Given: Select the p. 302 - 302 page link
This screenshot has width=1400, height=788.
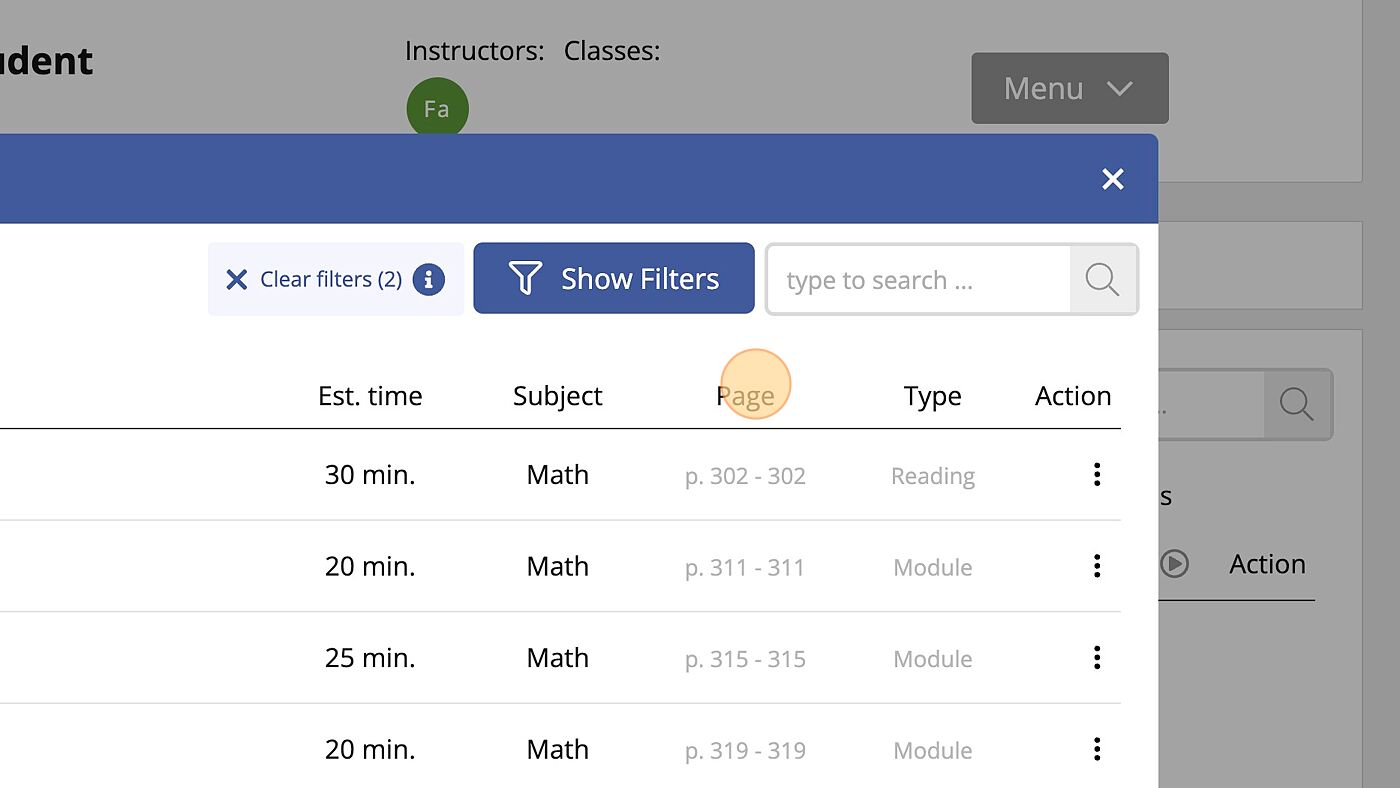Looking at the screenshot, I should (745, 476).
